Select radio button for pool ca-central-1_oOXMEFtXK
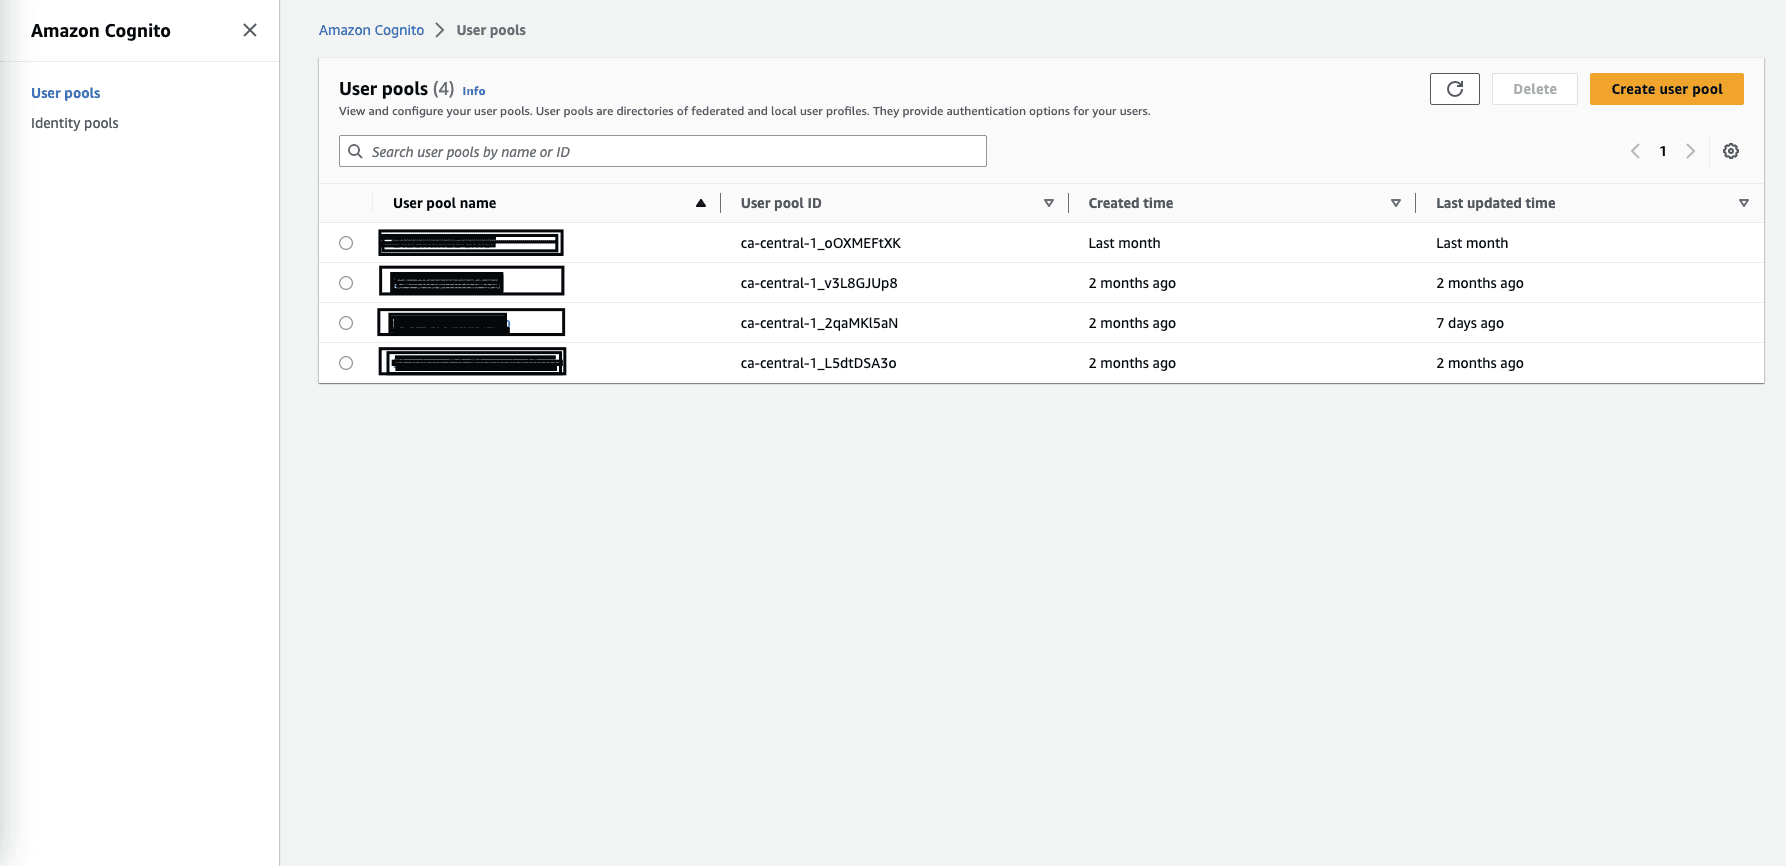 346,243
